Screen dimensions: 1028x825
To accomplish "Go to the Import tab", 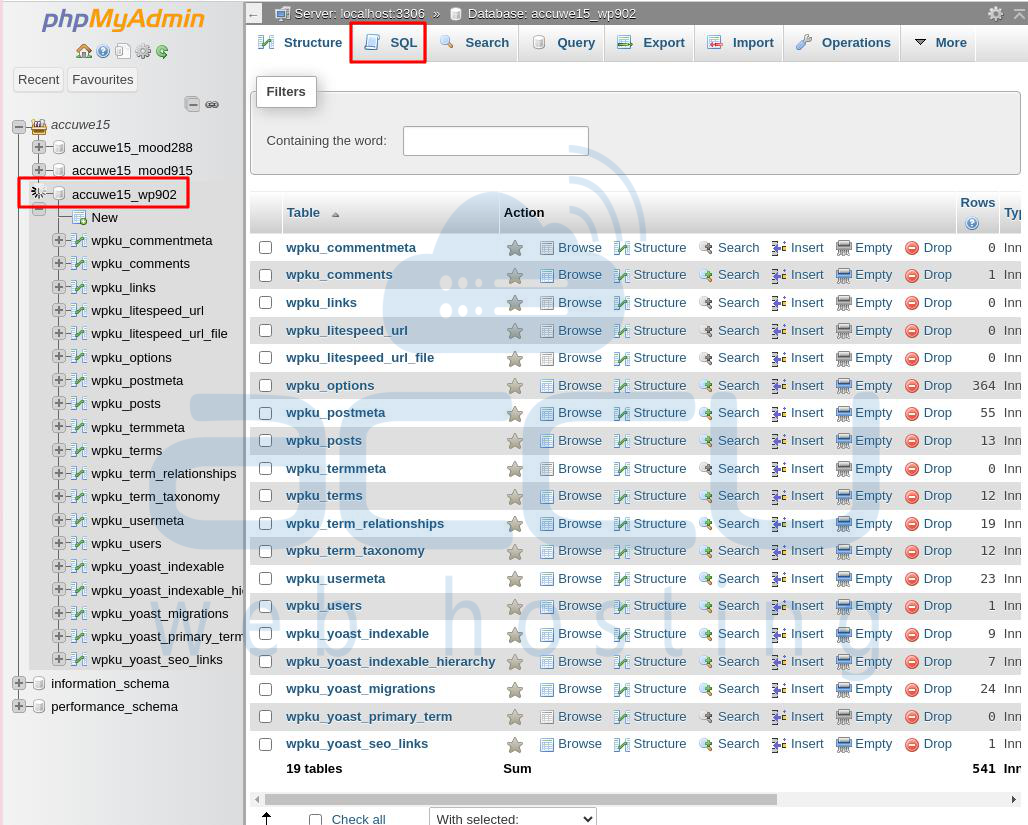I will [740, 43].
